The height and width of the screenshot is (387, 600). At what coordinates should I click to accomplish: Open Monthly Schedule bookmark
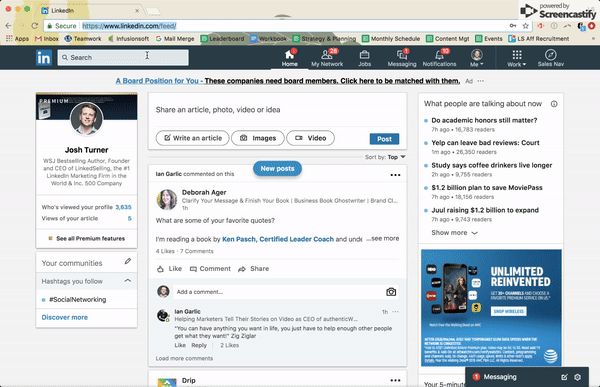pos(391,39)
